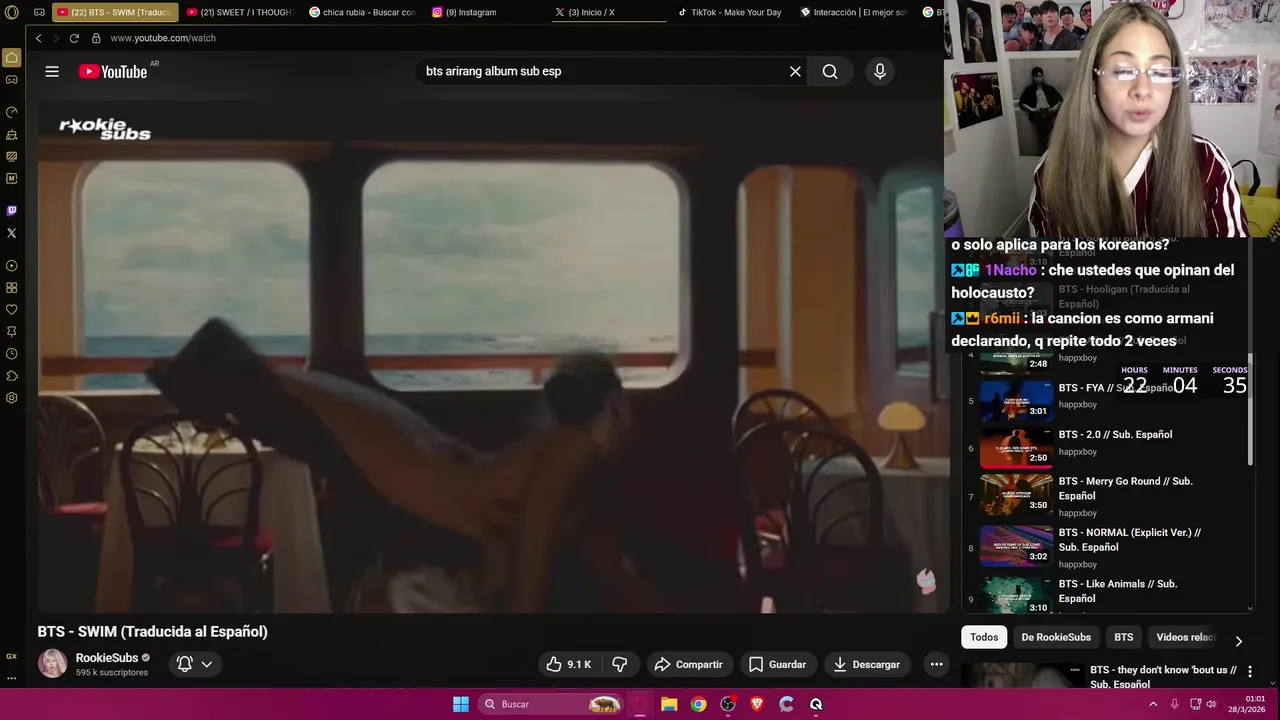Play BTS - NORMAL (Explicit Ver.) entry
Image resolution: width=1280 pixels, height=720 pixels.
pos(1105,548)
